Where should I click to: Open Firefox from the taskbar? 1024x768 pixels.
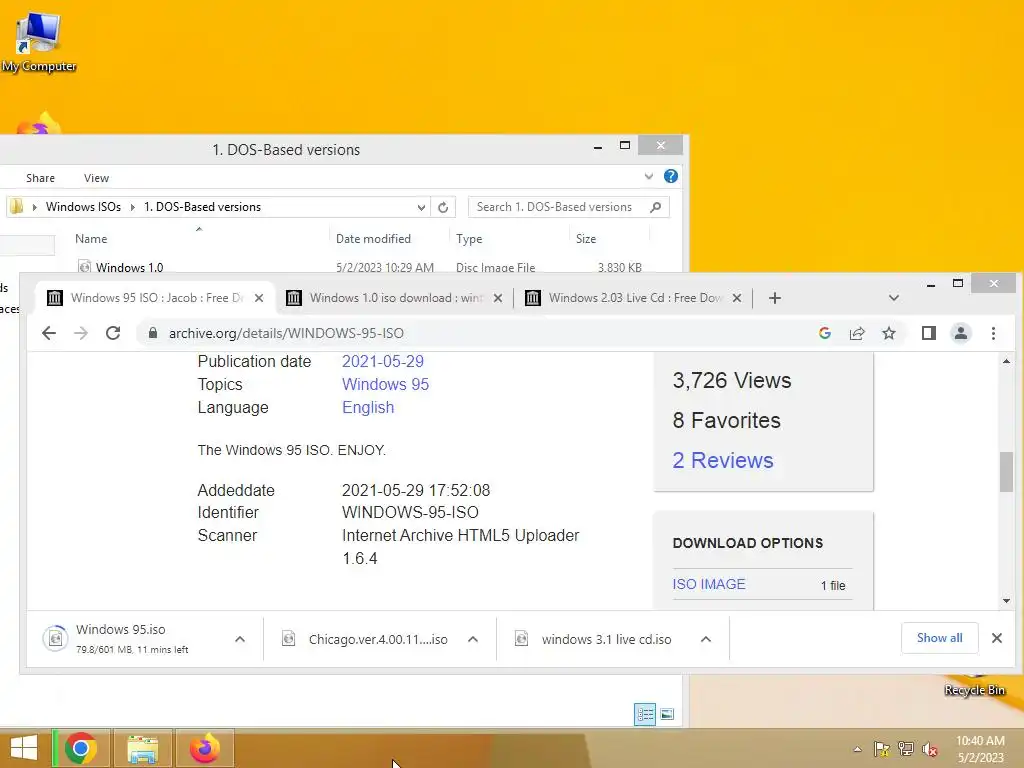(204, 748)
